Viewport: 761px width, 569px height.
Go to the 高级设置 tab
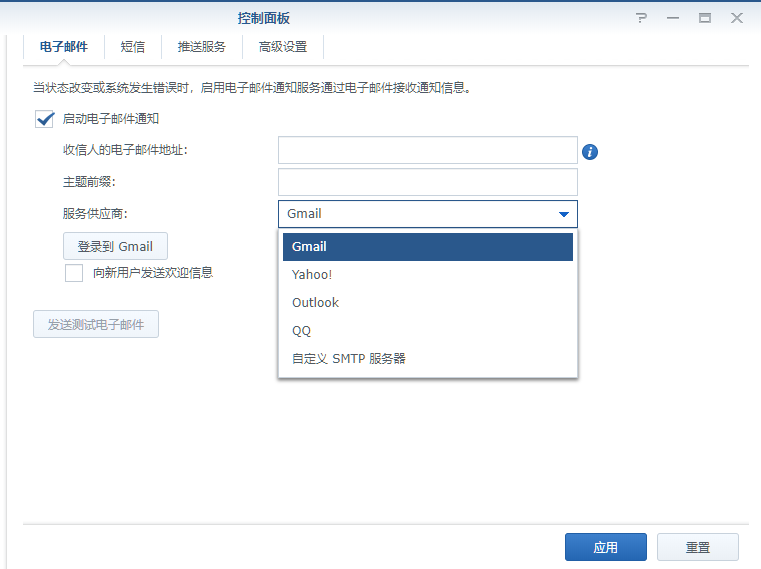click(x=282, y=47)
